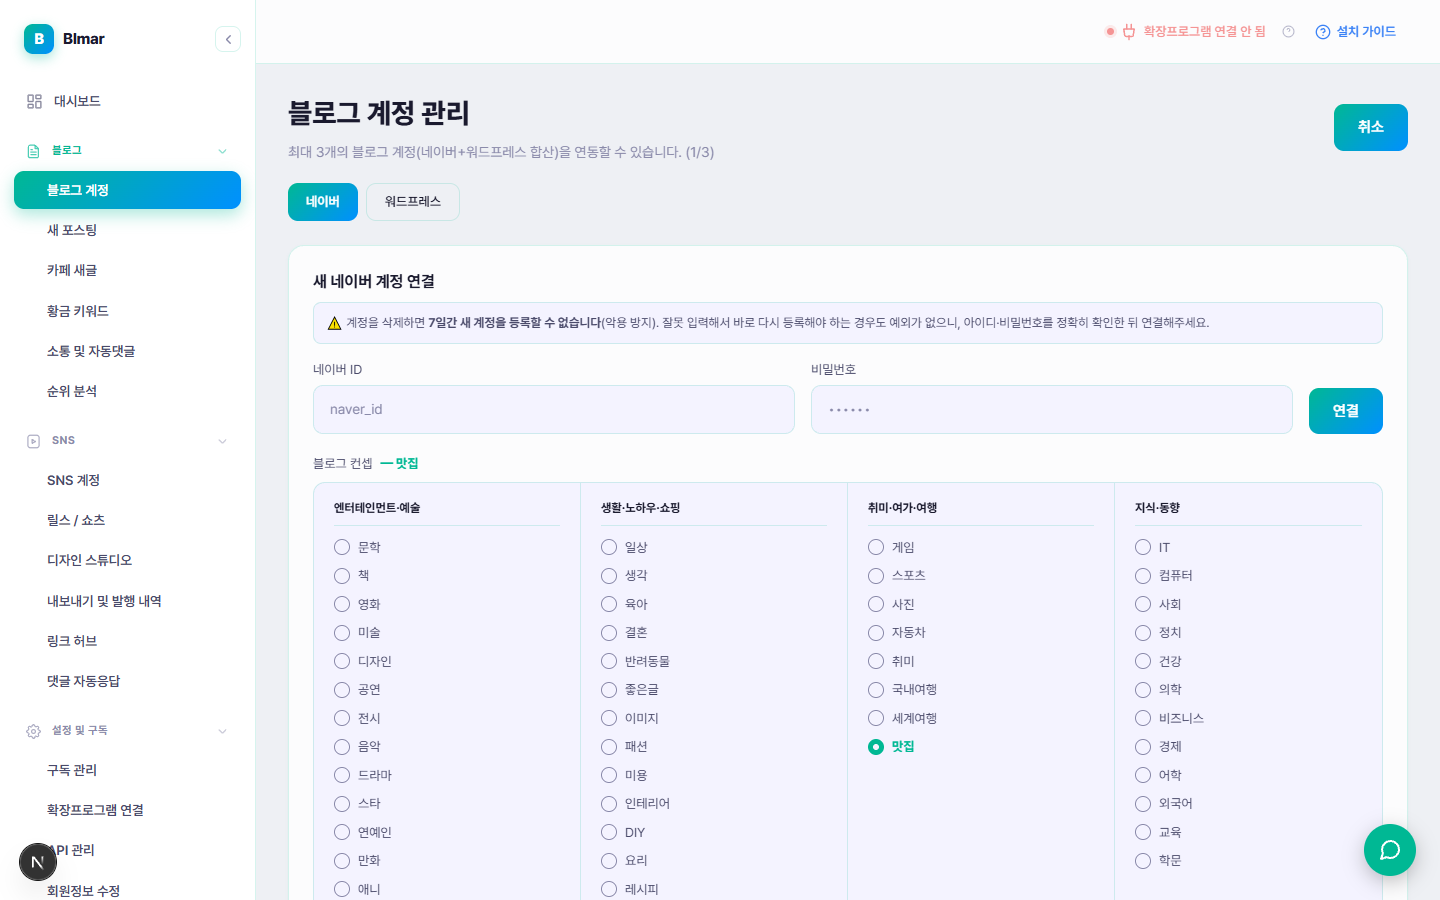This screenshot has width=1440, height=900.
Task: Select the 패션 radio button
Action: point(609,747)
